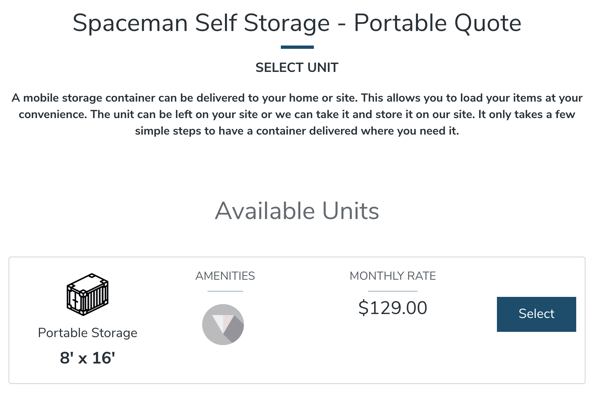Viewport: 600px width, 413px height.
Task: Click the MONTHLY RATE column header
Action: (393, 276)
